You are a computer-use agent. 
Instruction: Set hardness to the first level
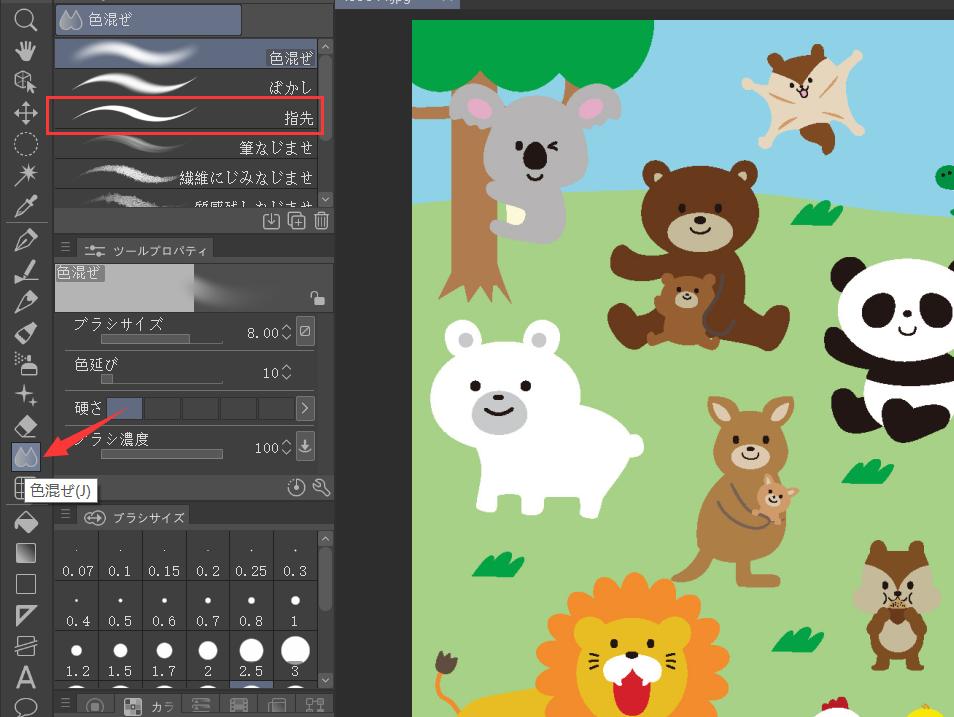[x=125, y=408]
